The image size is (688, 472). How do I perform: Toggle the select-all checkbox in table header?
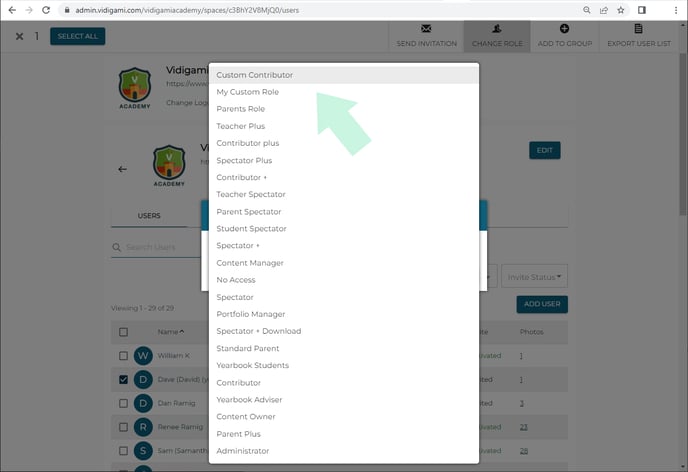click(x=123, y=332)
